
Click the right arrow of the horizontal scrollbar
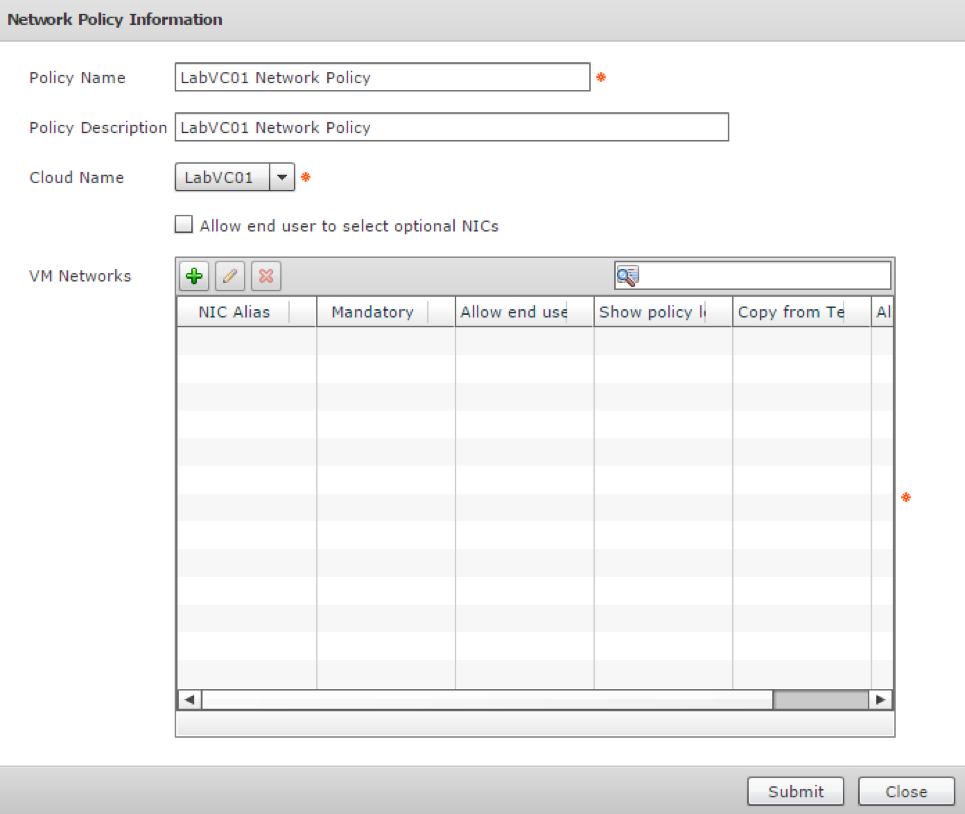[x=880, y=700]
